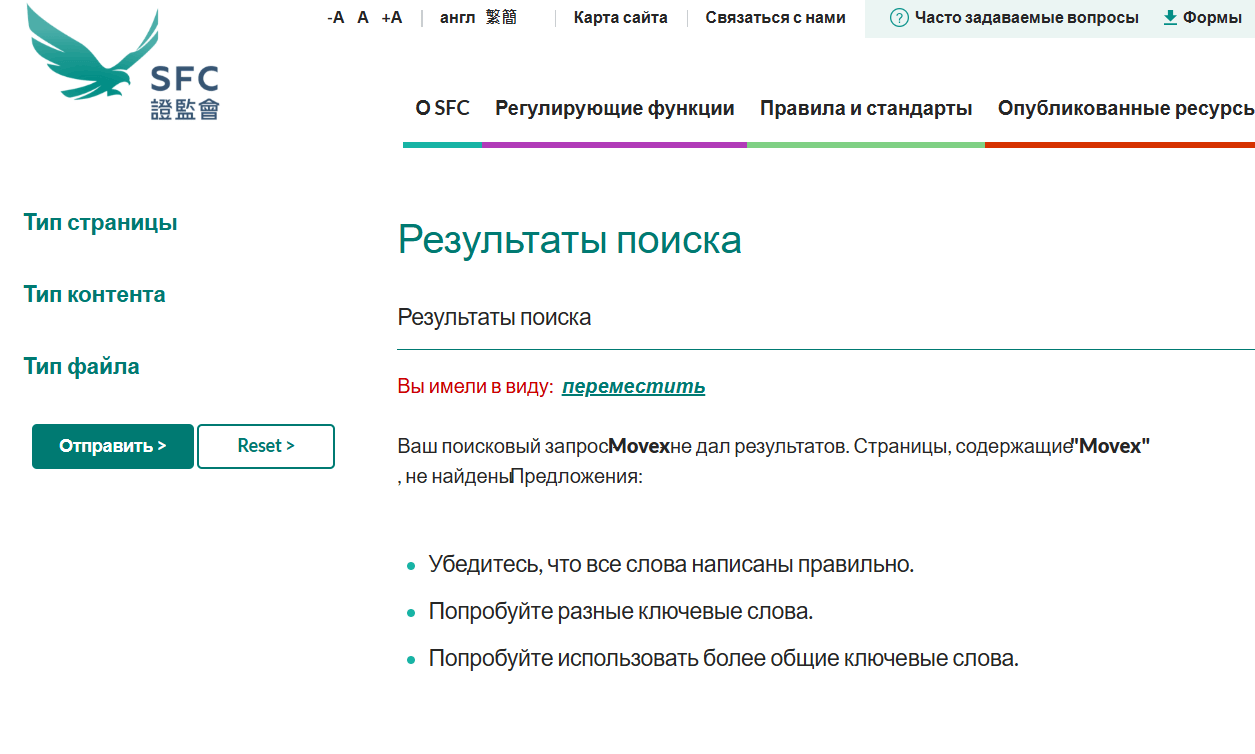The image size is (1255, 754).
Task: Select "Регулирующие функции" in navigation
Action: click(x=614, y=108)
